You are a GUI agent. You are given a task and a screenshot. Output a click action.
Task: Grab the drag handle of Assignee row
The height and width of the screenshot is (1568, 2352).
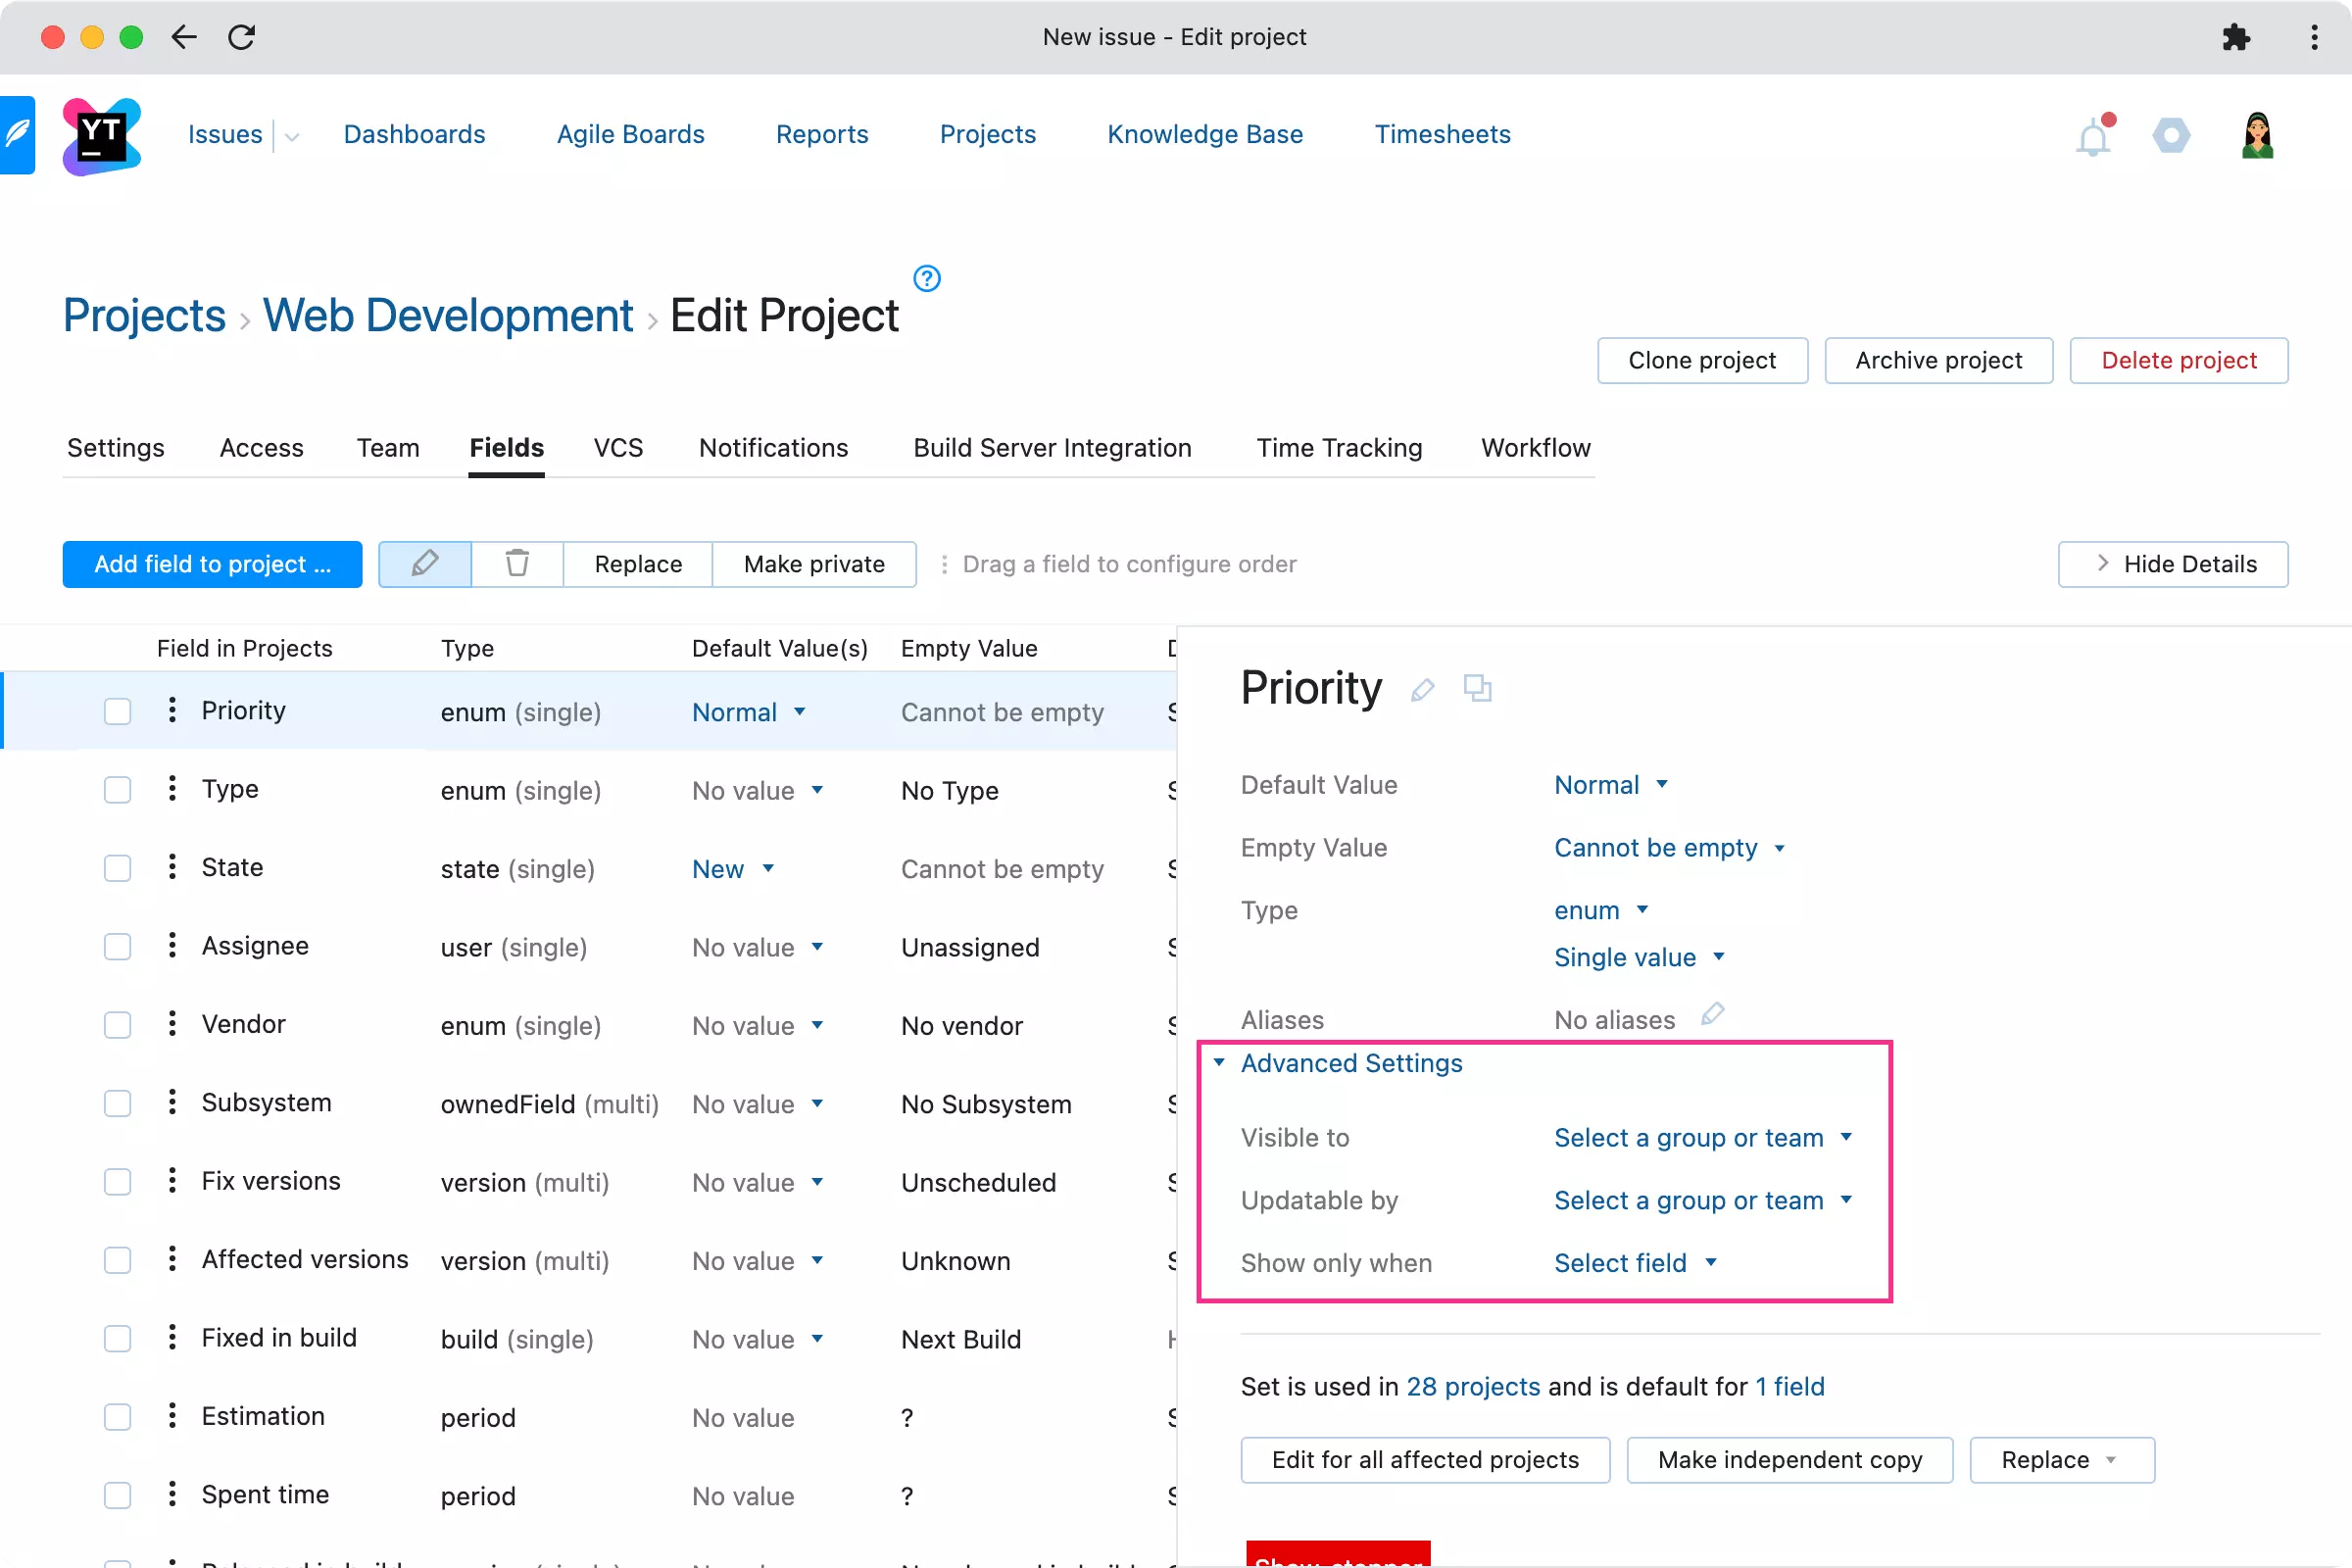tap(172, 946)
